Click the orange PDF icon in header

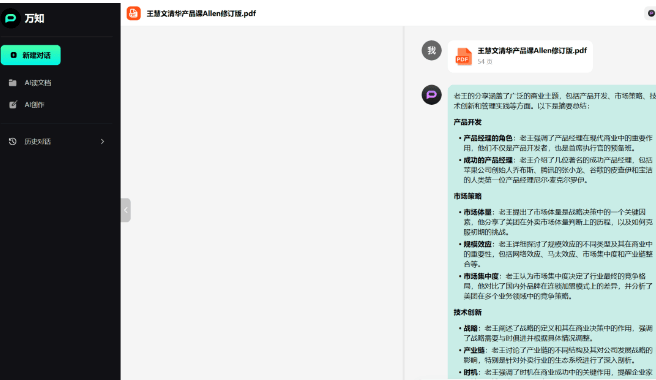(133, 13)
